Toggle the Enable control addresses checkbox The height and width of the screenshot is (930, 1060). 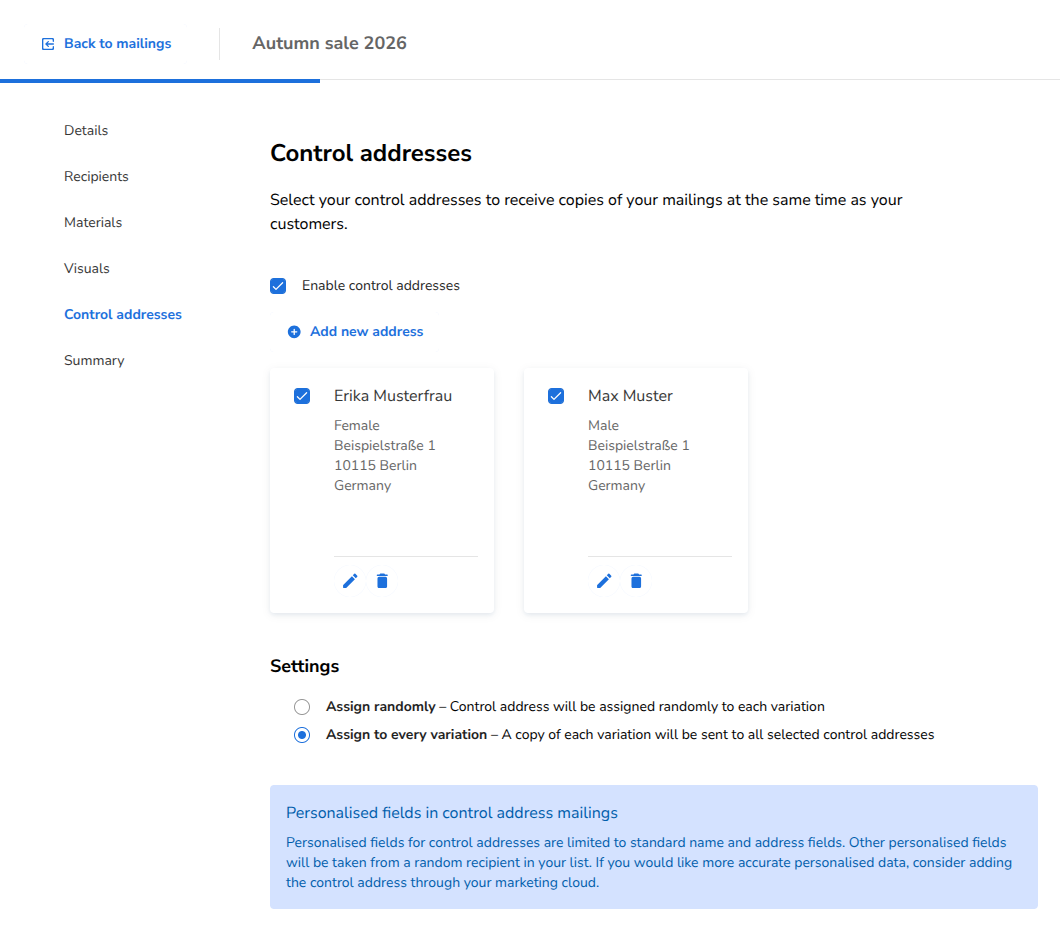278,286
